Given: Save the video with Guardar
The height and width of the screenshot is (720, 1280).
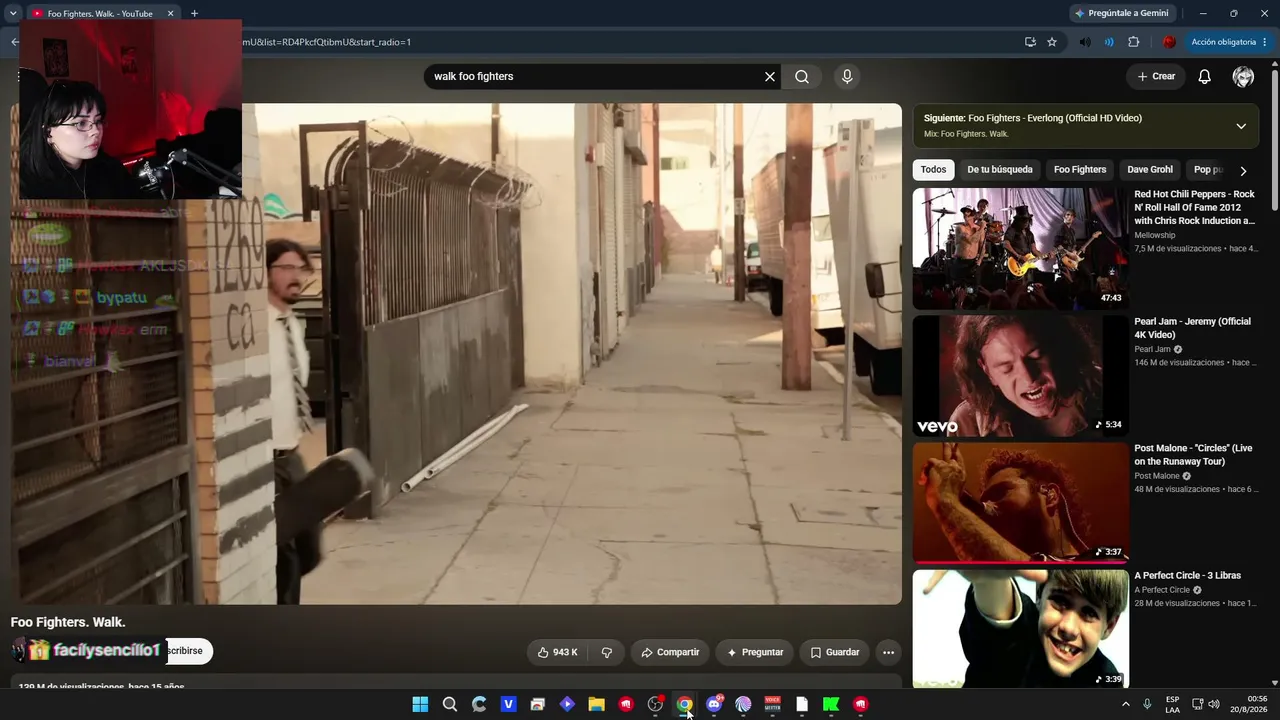Looking at the screenshot, I should click(834, 652).
